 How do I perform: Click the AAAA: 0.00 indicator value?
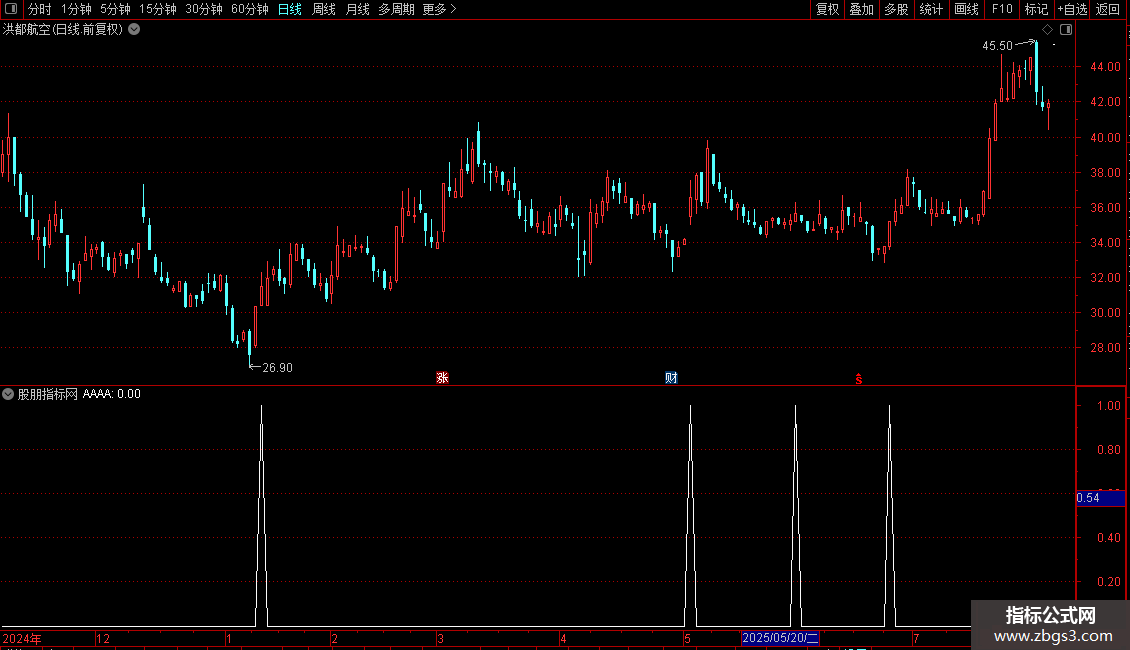112,394
